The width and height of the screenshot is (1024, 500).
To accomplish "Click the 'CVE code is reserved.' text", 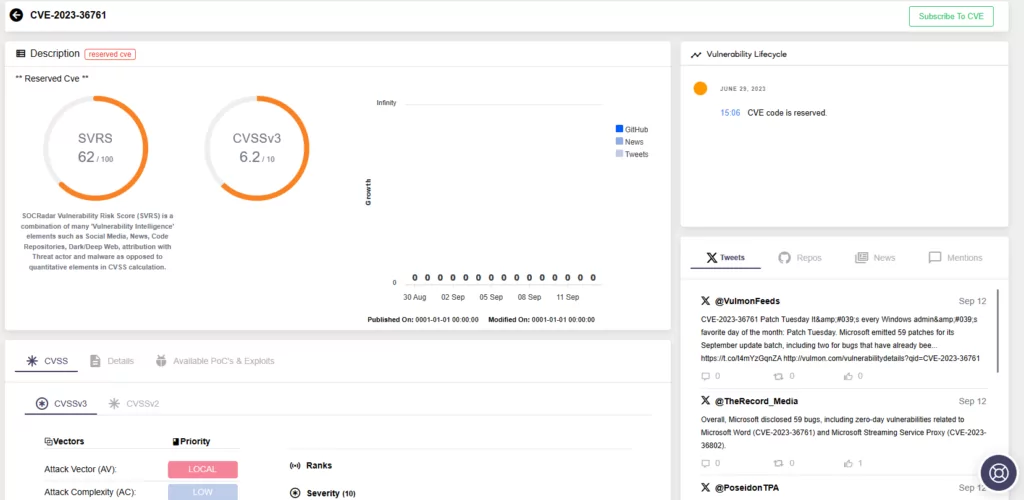I will point(787,113).
